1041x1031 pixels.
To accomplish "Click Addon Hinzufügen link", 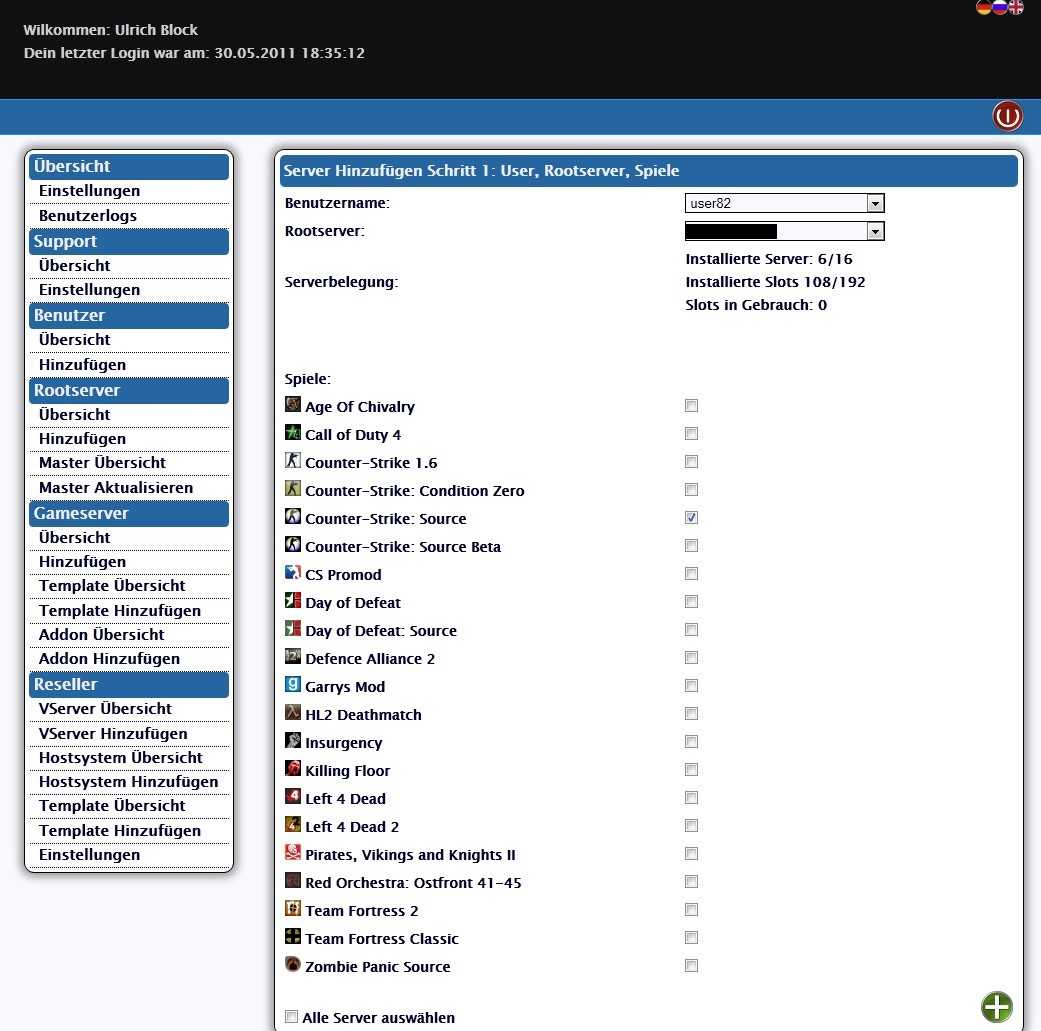I will (x=110, y=659).
